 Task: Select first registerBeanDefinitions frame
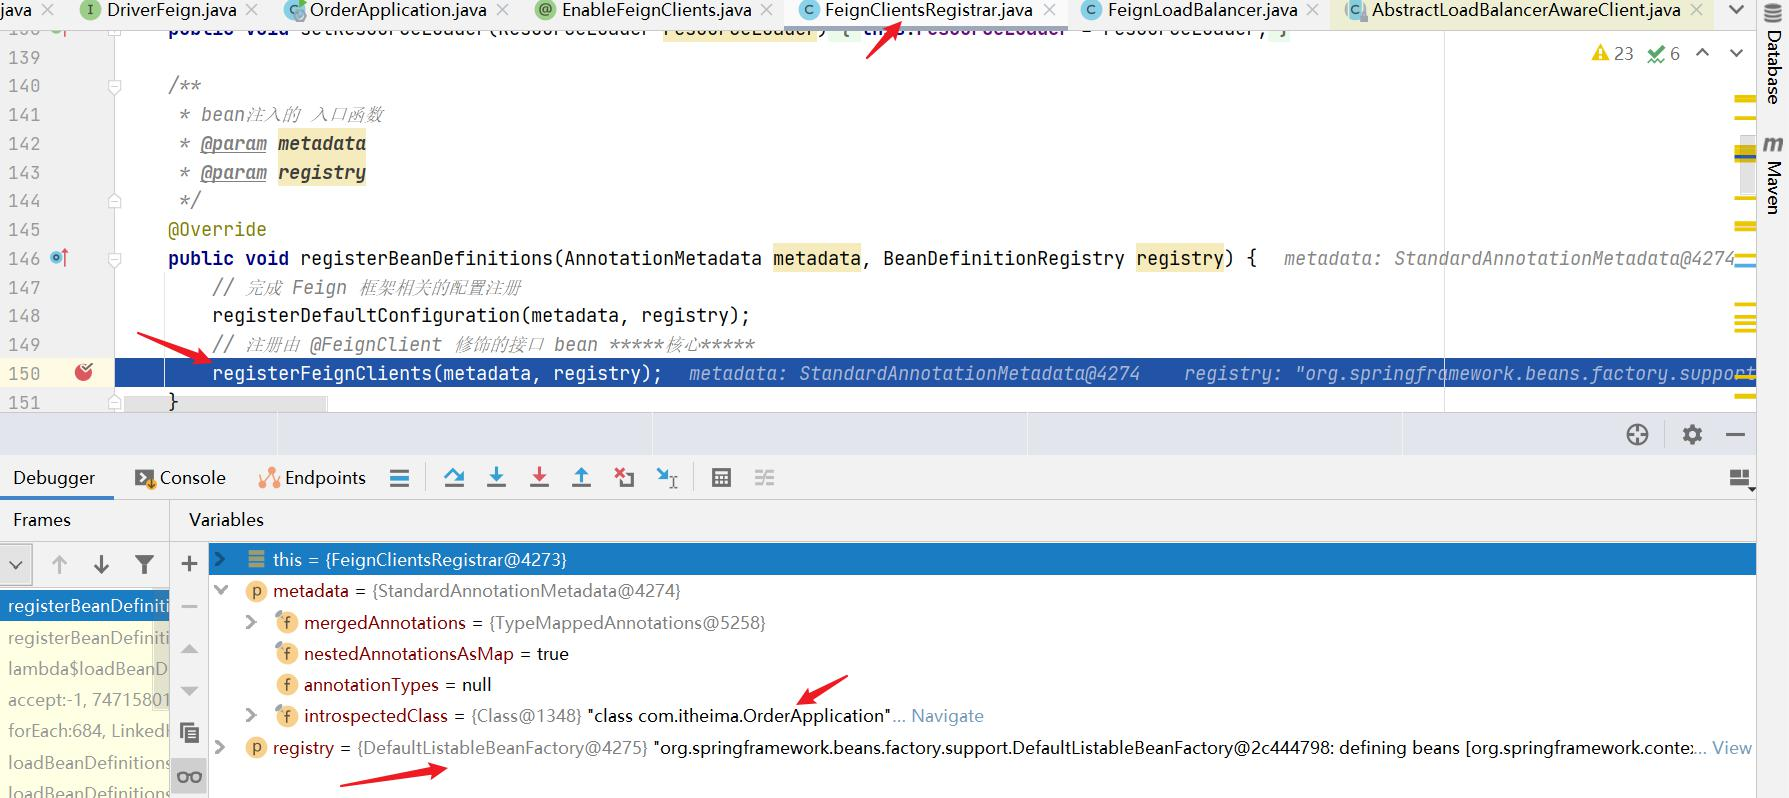click(85, 606)
